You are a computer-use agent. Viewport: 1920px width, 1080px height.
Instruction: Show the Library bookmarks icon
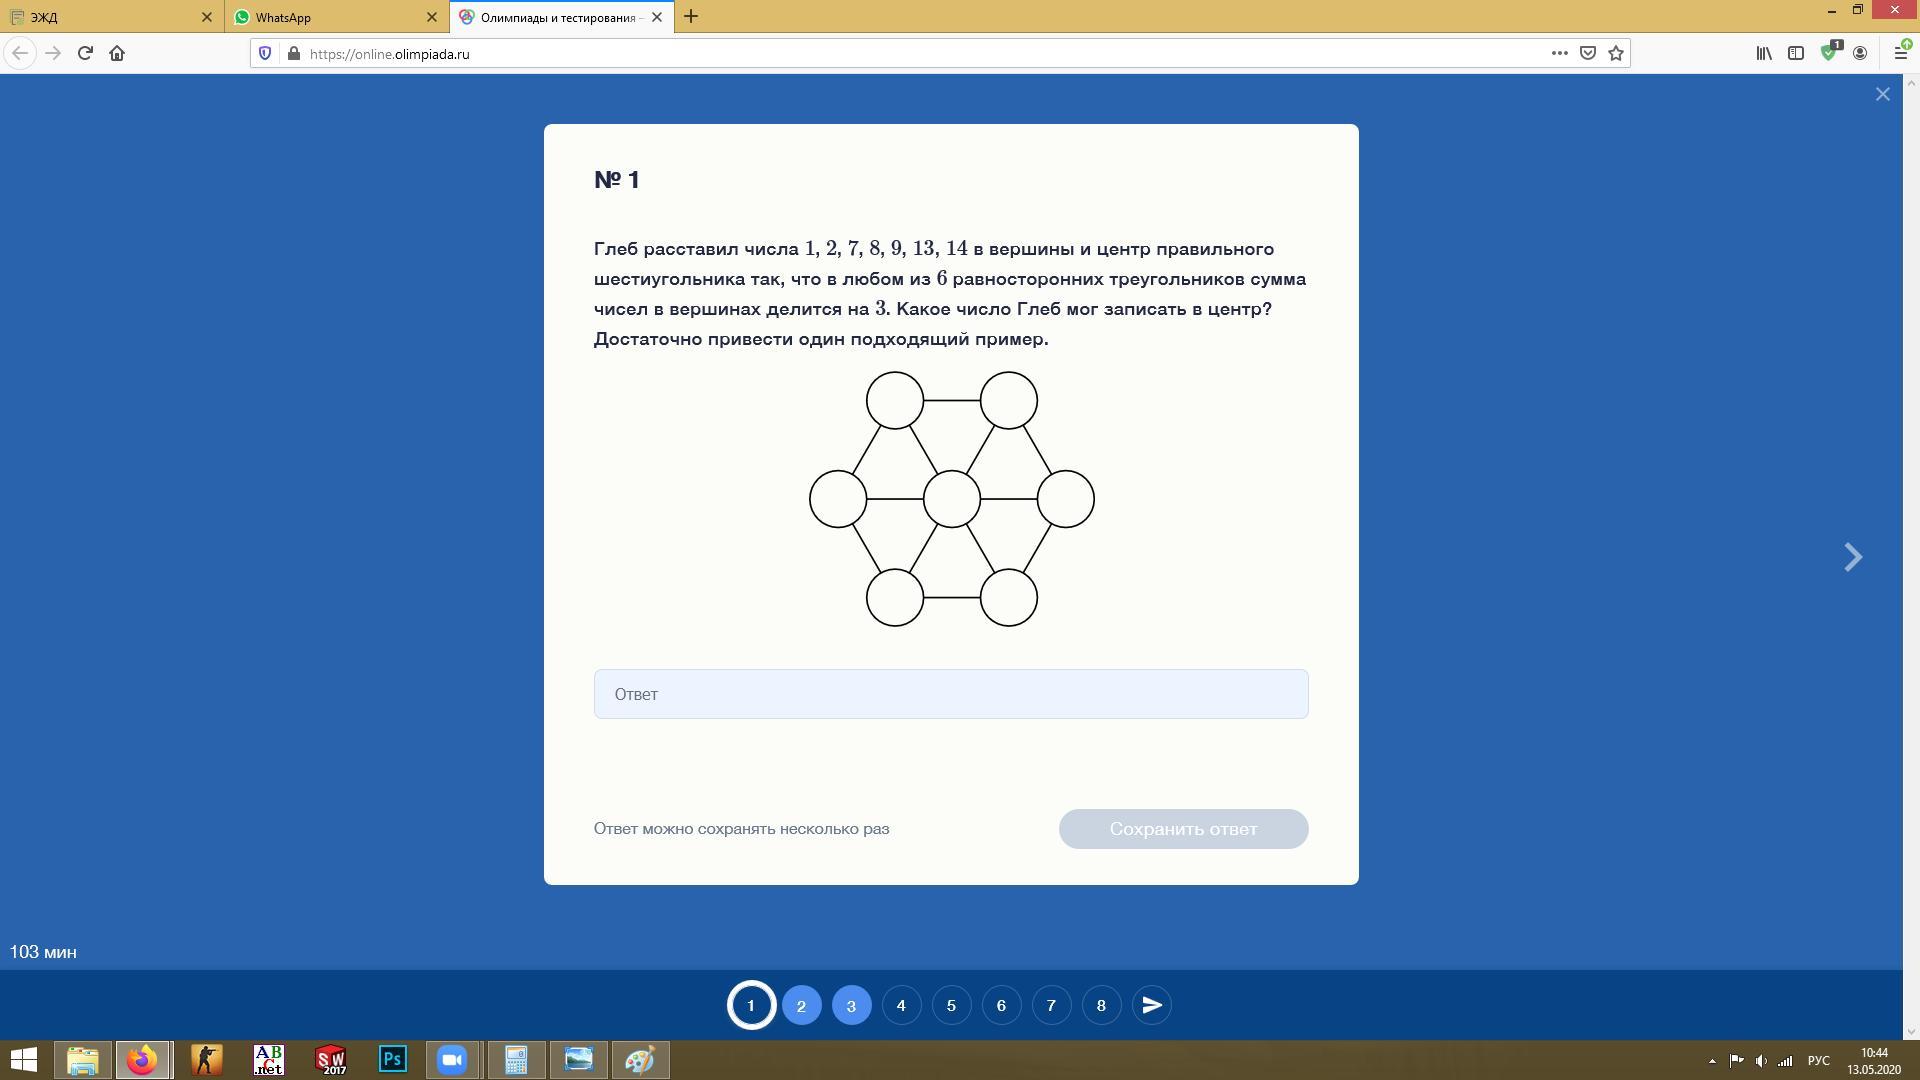1764,53
